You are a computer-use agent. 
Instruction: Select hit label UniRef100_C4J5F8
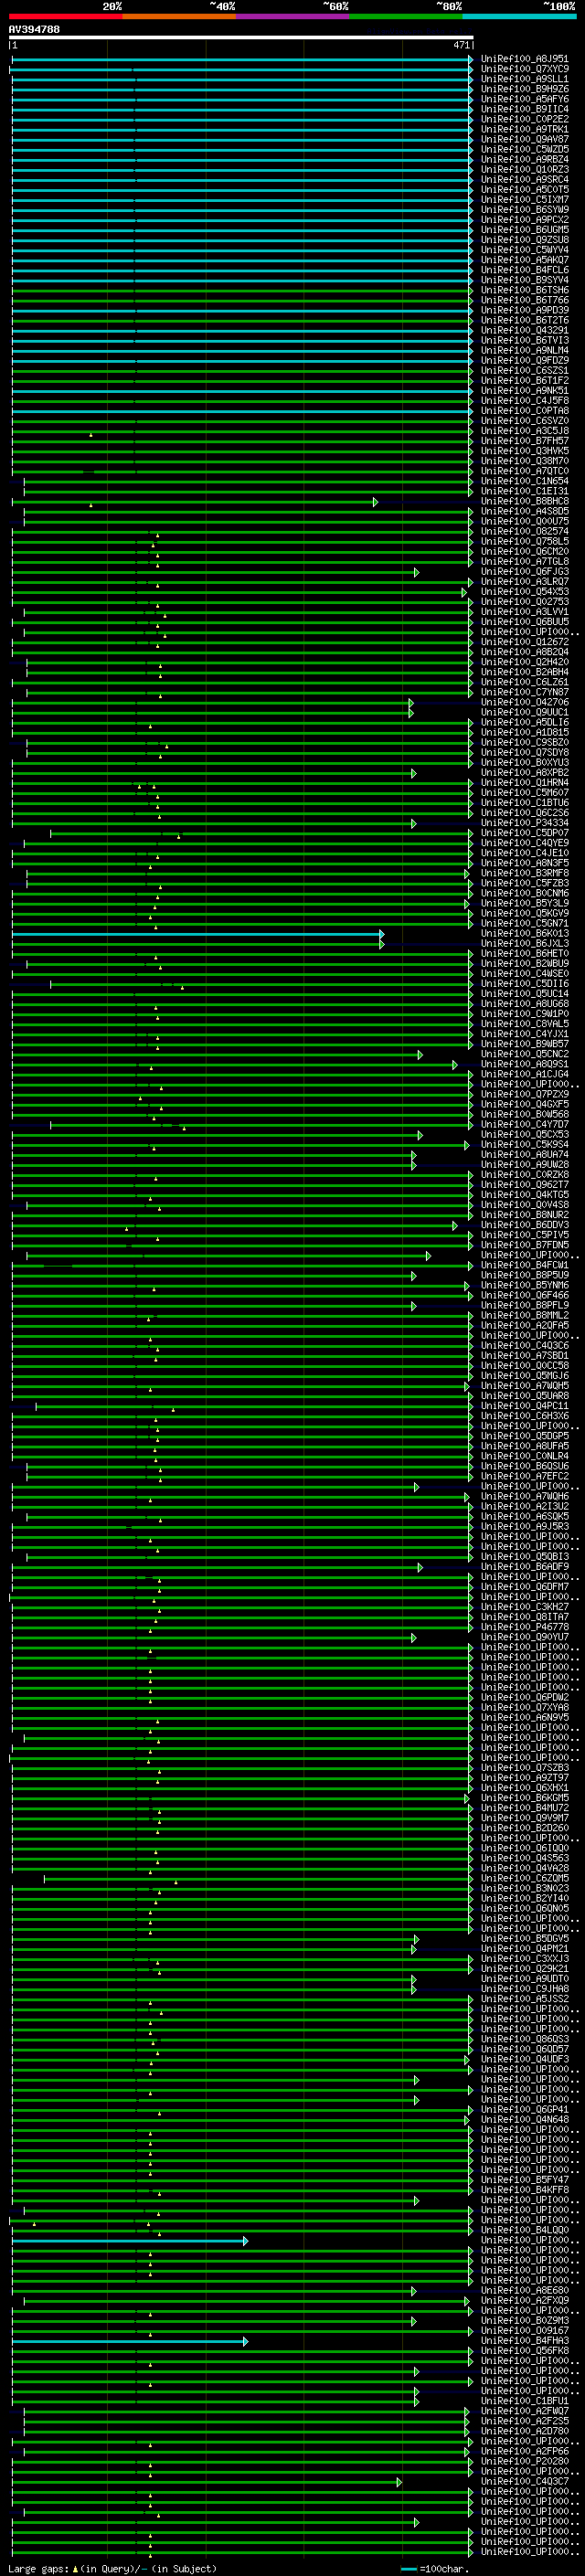tap(525, 401)
